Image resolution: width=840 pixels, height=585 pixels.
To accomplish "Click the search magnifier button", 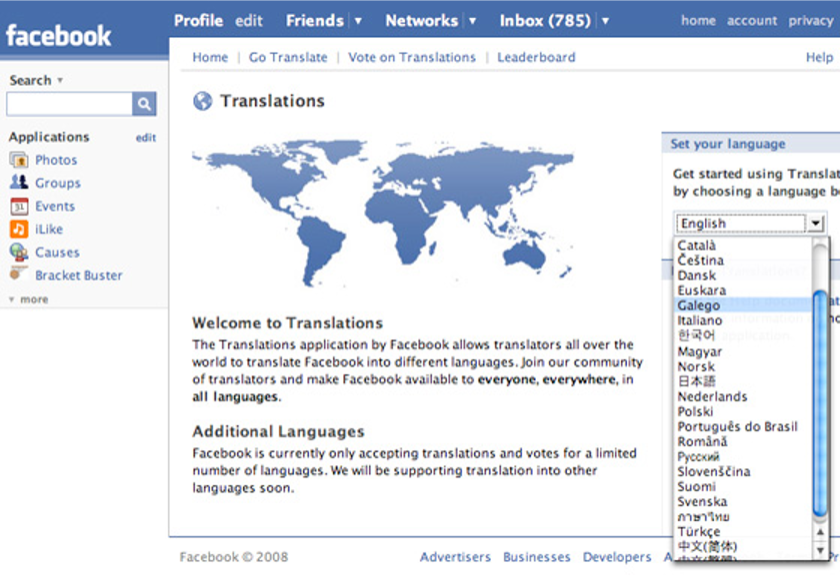I will pyautogui.click(x=144, y=103).
